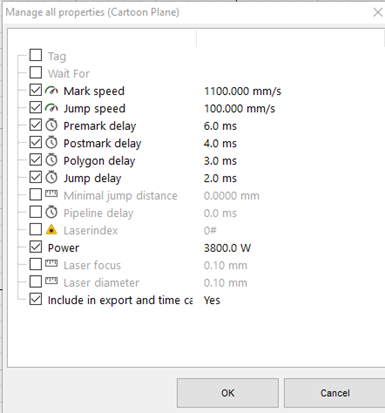Click the Pipeline delay clock icon
The image size is (385, 413).
pos(51,212)
